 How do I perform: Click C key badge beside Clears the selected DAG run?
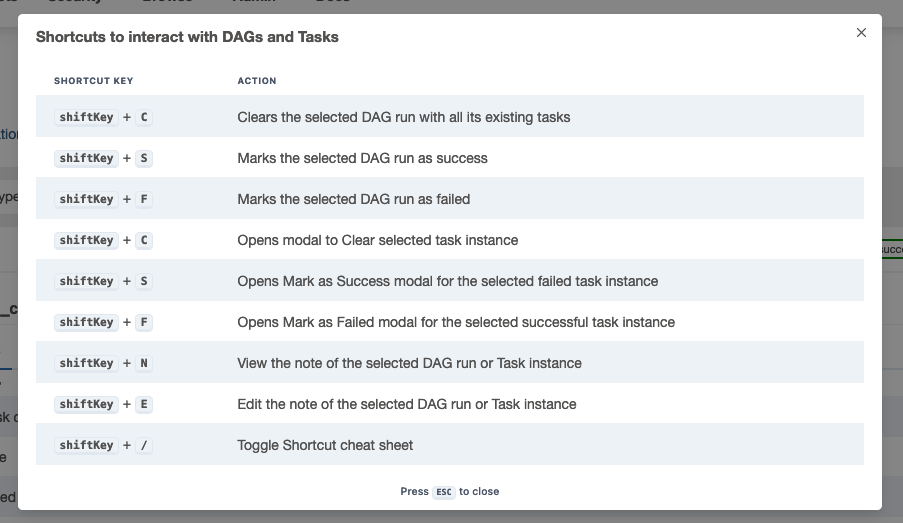click(144, 117)
